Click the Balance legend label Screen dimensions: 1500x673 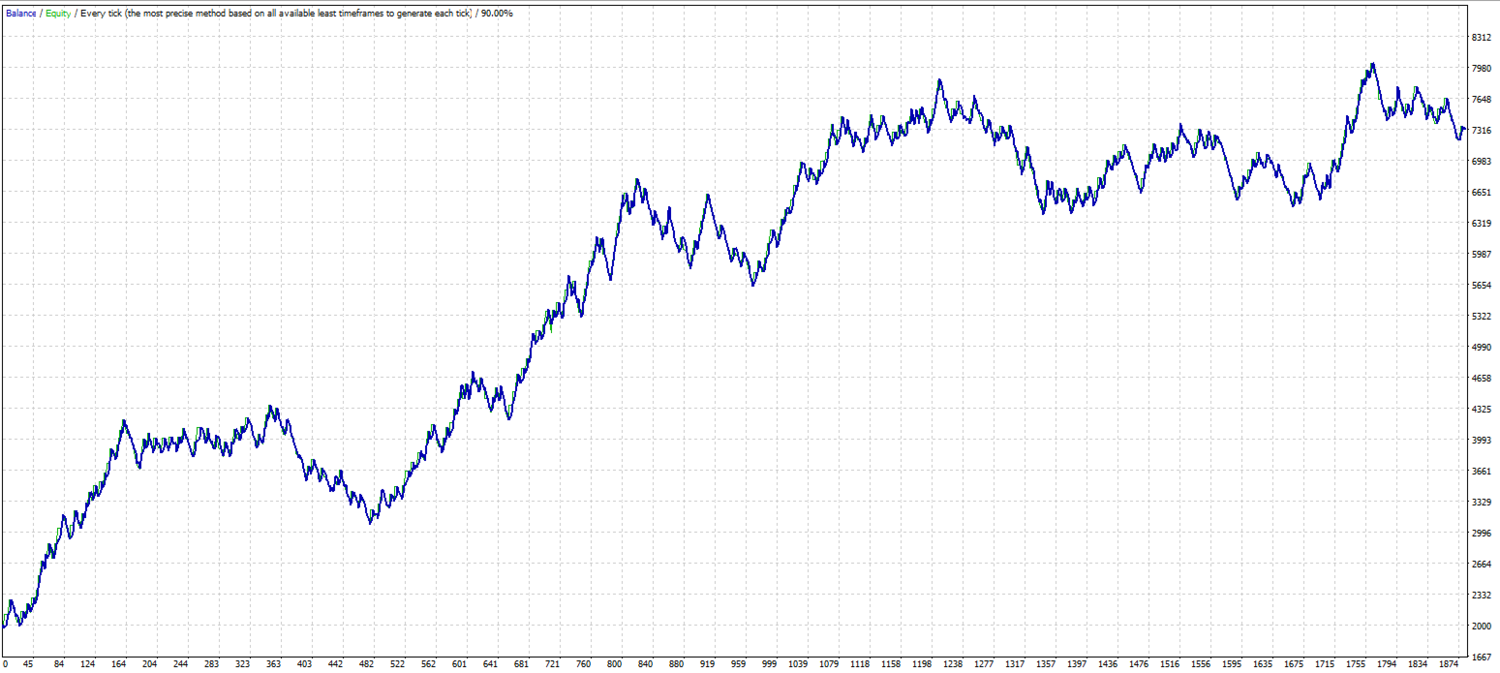pos(21,14)
